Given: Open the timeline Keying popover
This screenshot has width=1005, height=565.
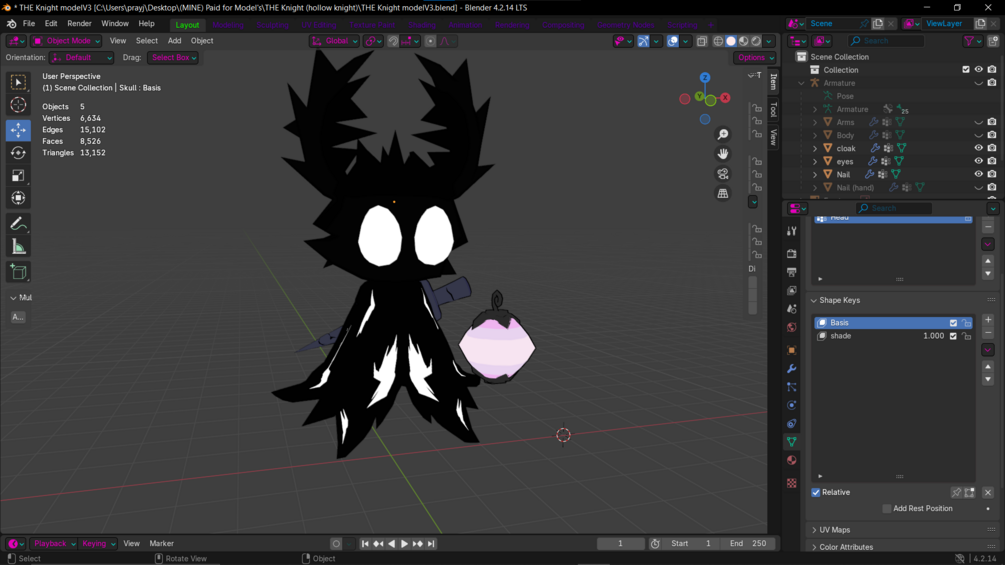Looking at the screenshot, I should 97,544.
